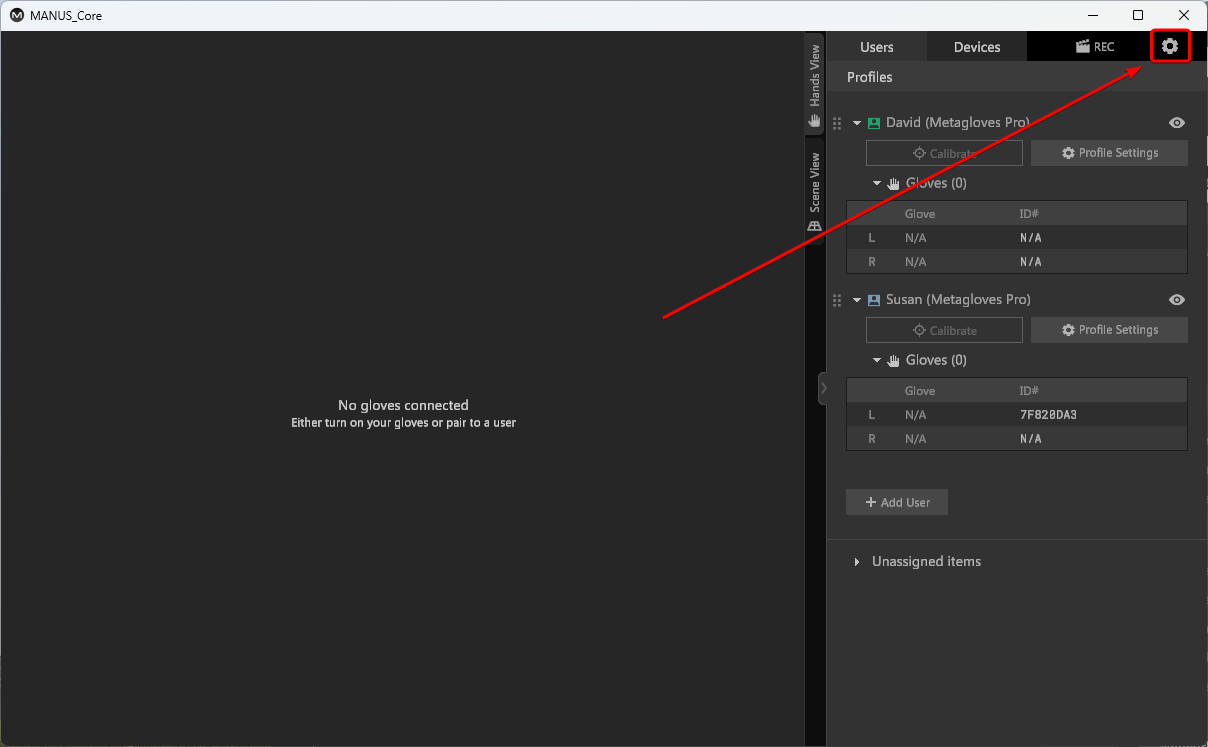Click the Add User button

(896, 502)
